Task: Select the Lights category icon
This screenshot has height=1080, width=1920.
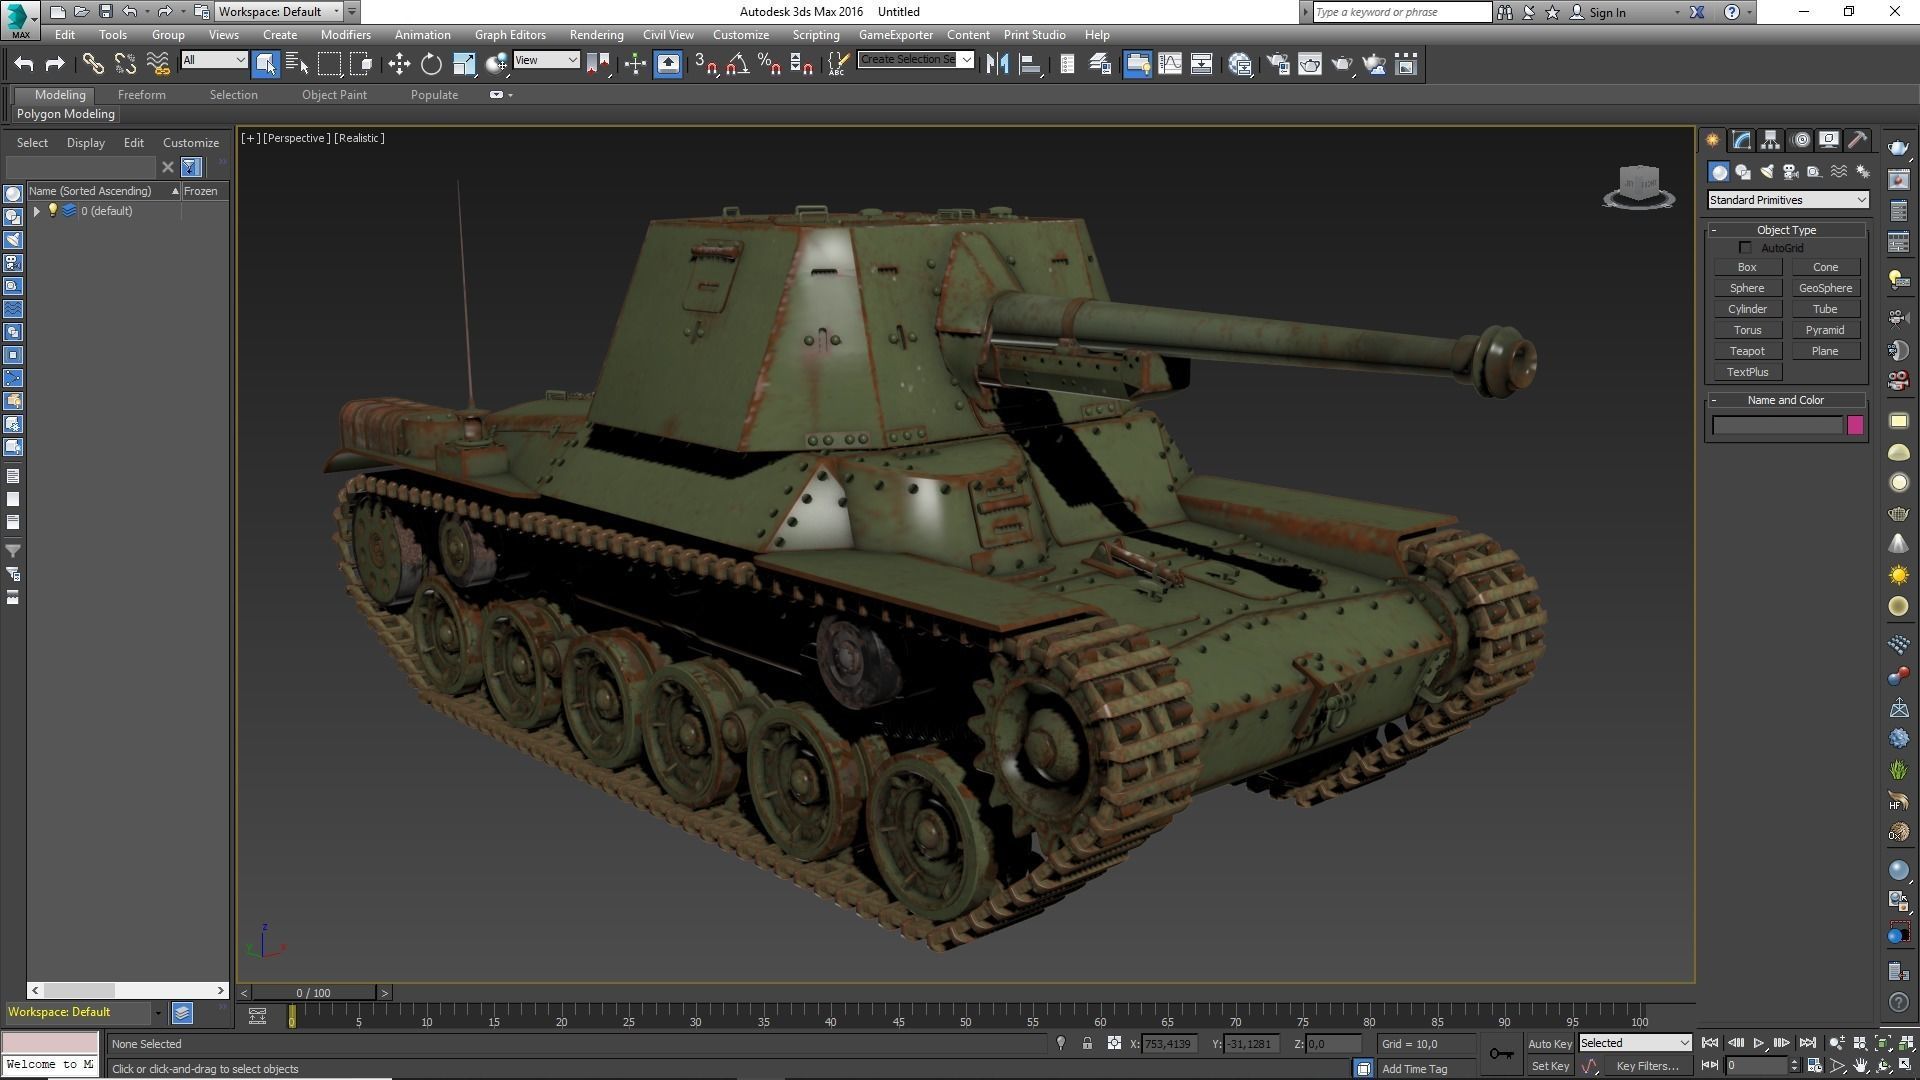Action: click(x=1766, y=172)
